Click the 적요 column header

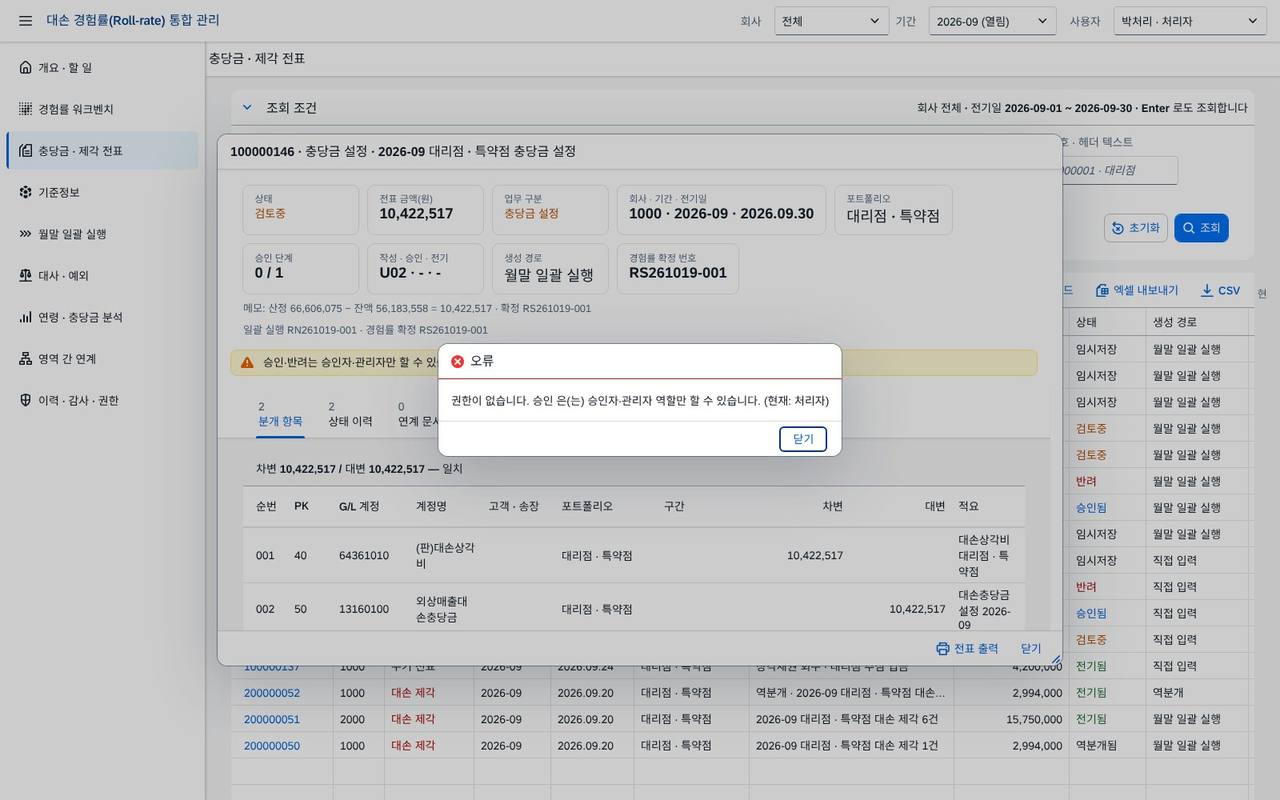[968, 506]
